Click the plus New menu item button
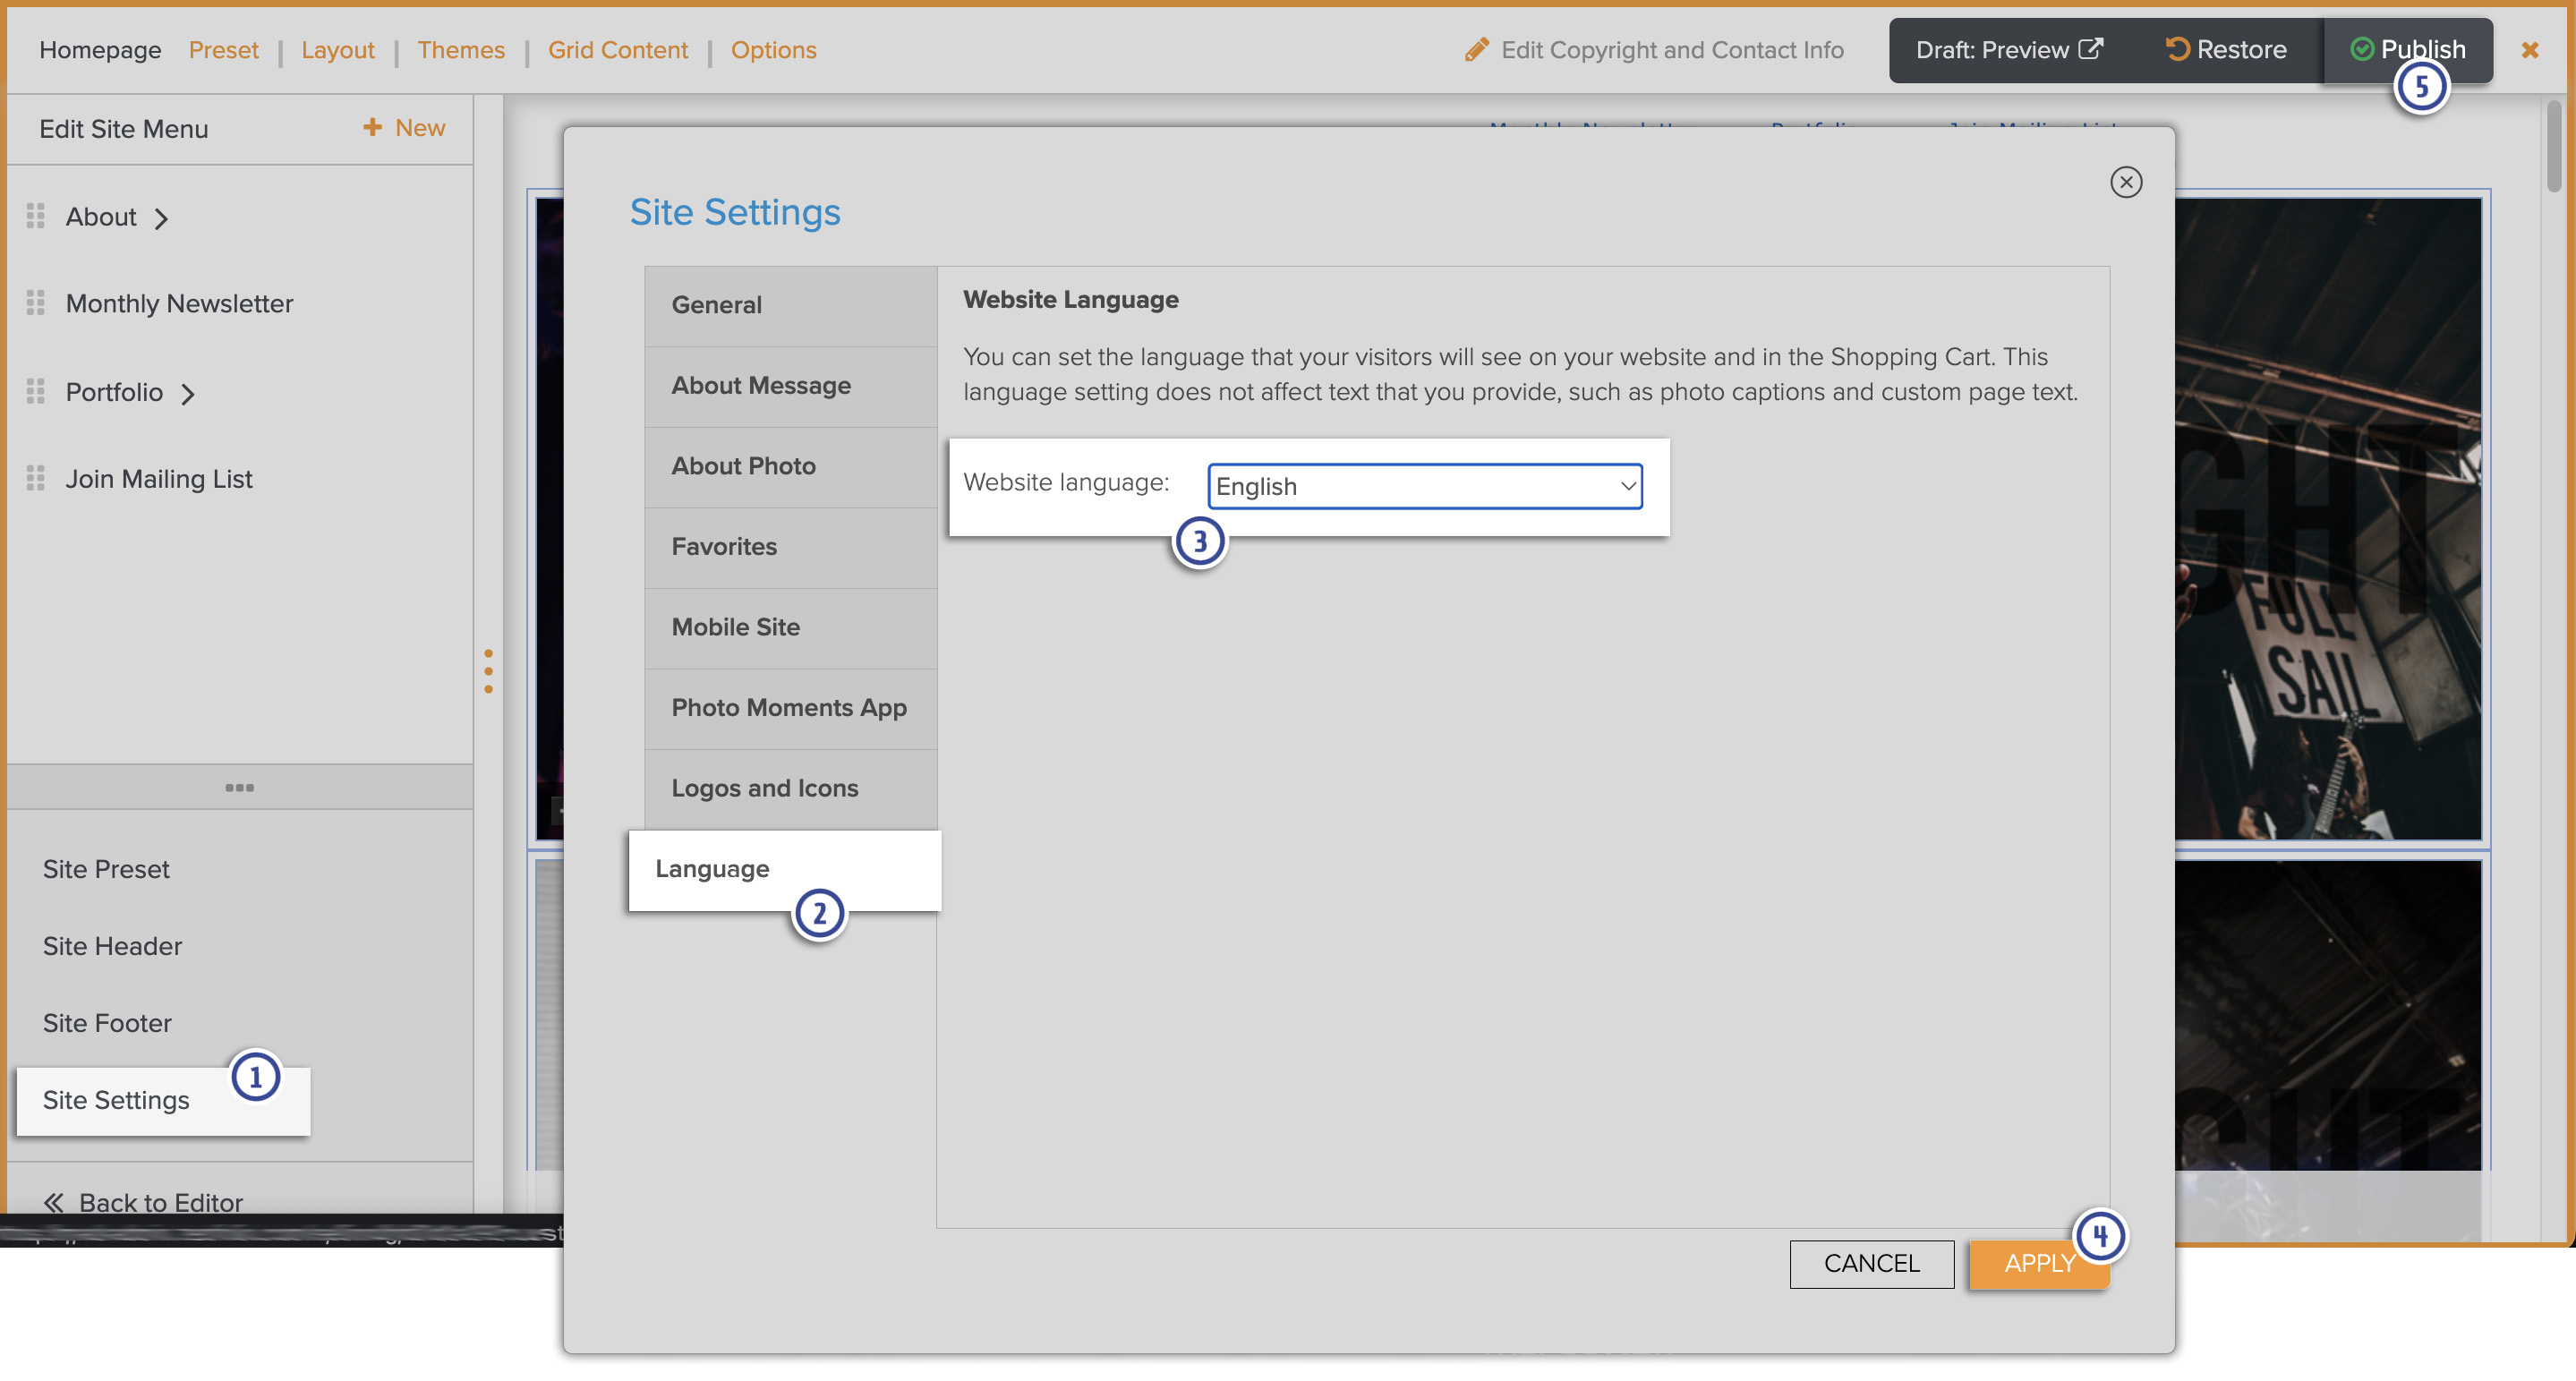This screenshot has width=2576, height=1381. pyautogui.click(x=404, y=128)
